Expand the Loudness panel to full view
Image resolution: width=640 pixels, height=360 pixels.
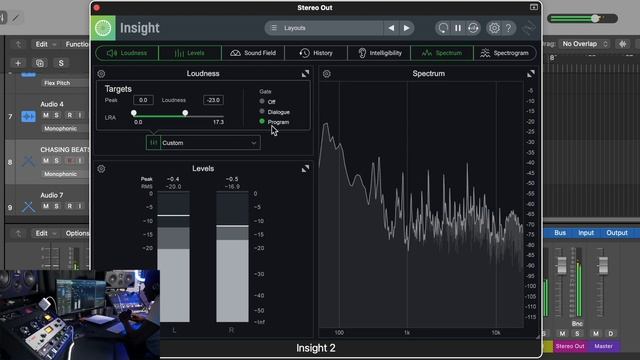point(305,74)
